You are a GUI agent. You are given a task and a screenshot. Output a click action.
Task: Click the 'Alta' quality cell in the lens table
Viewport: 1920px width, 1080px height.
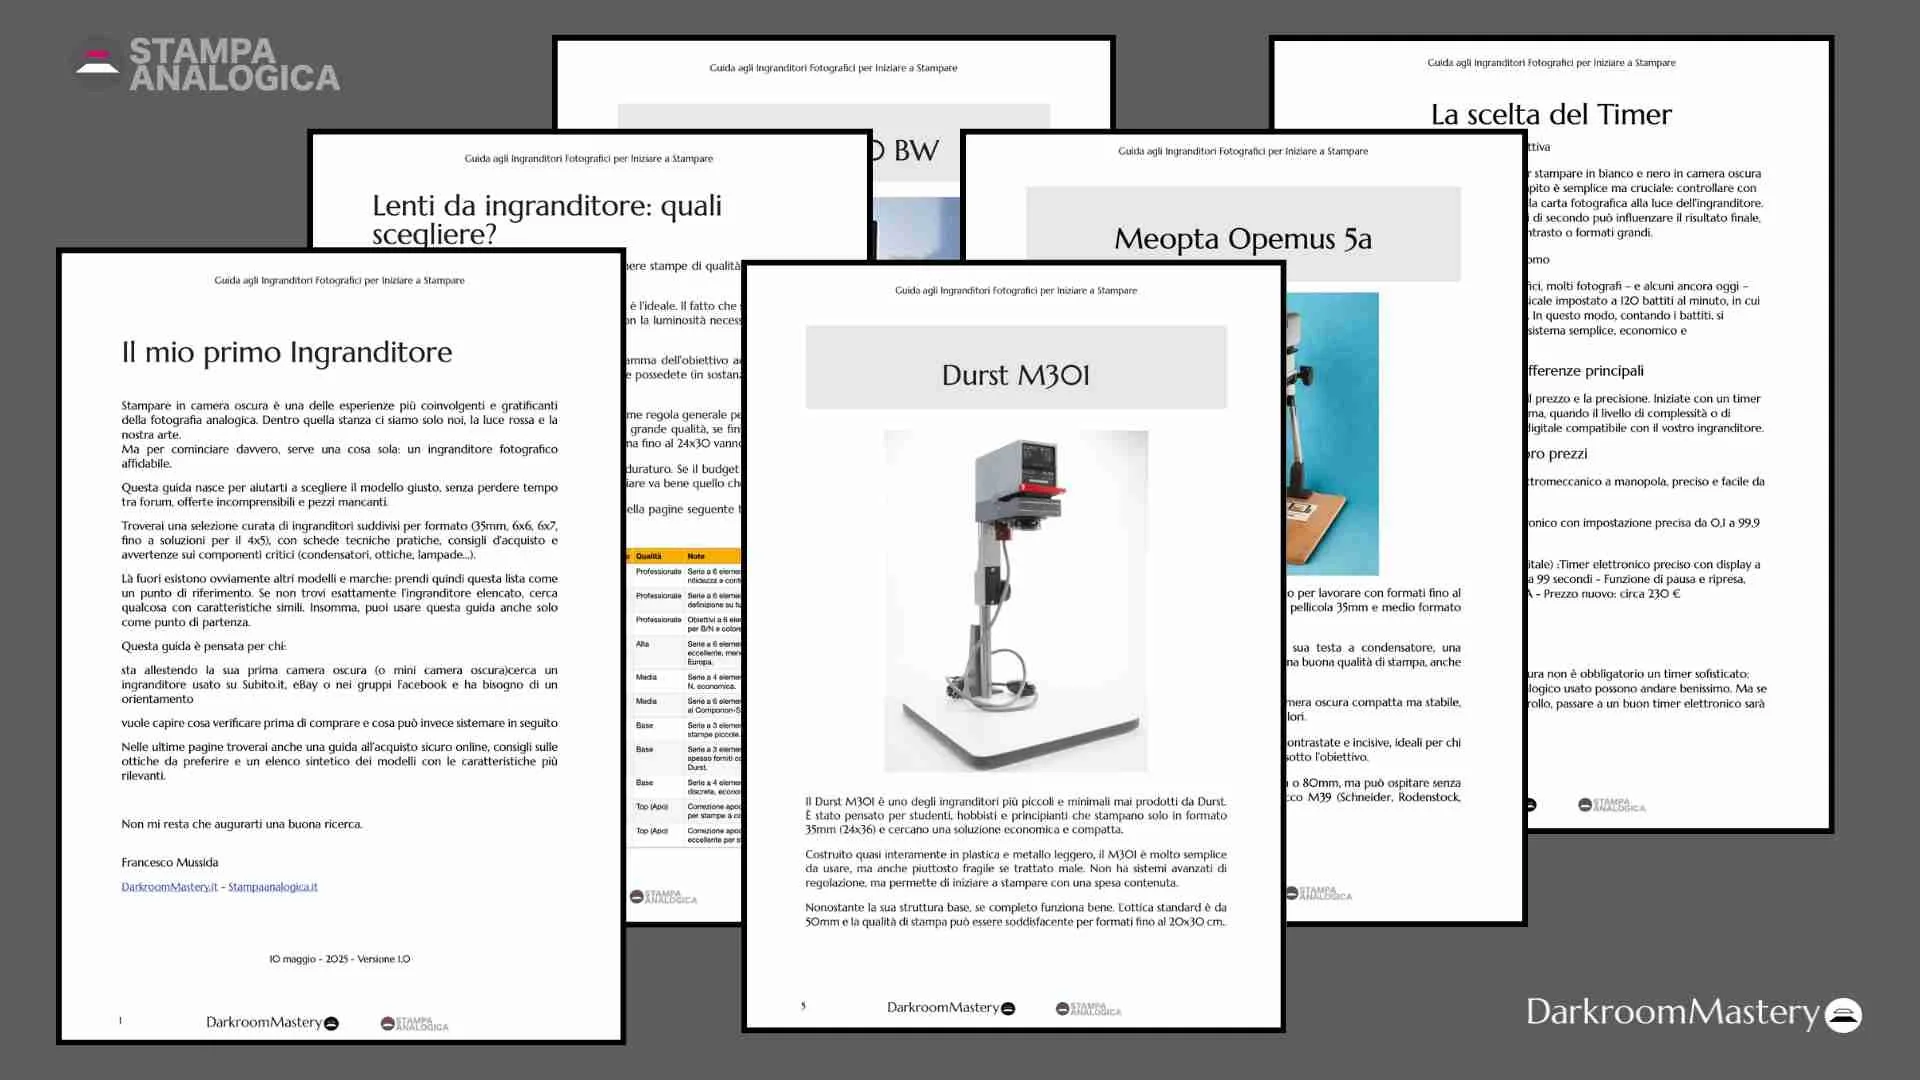[642, 644]
